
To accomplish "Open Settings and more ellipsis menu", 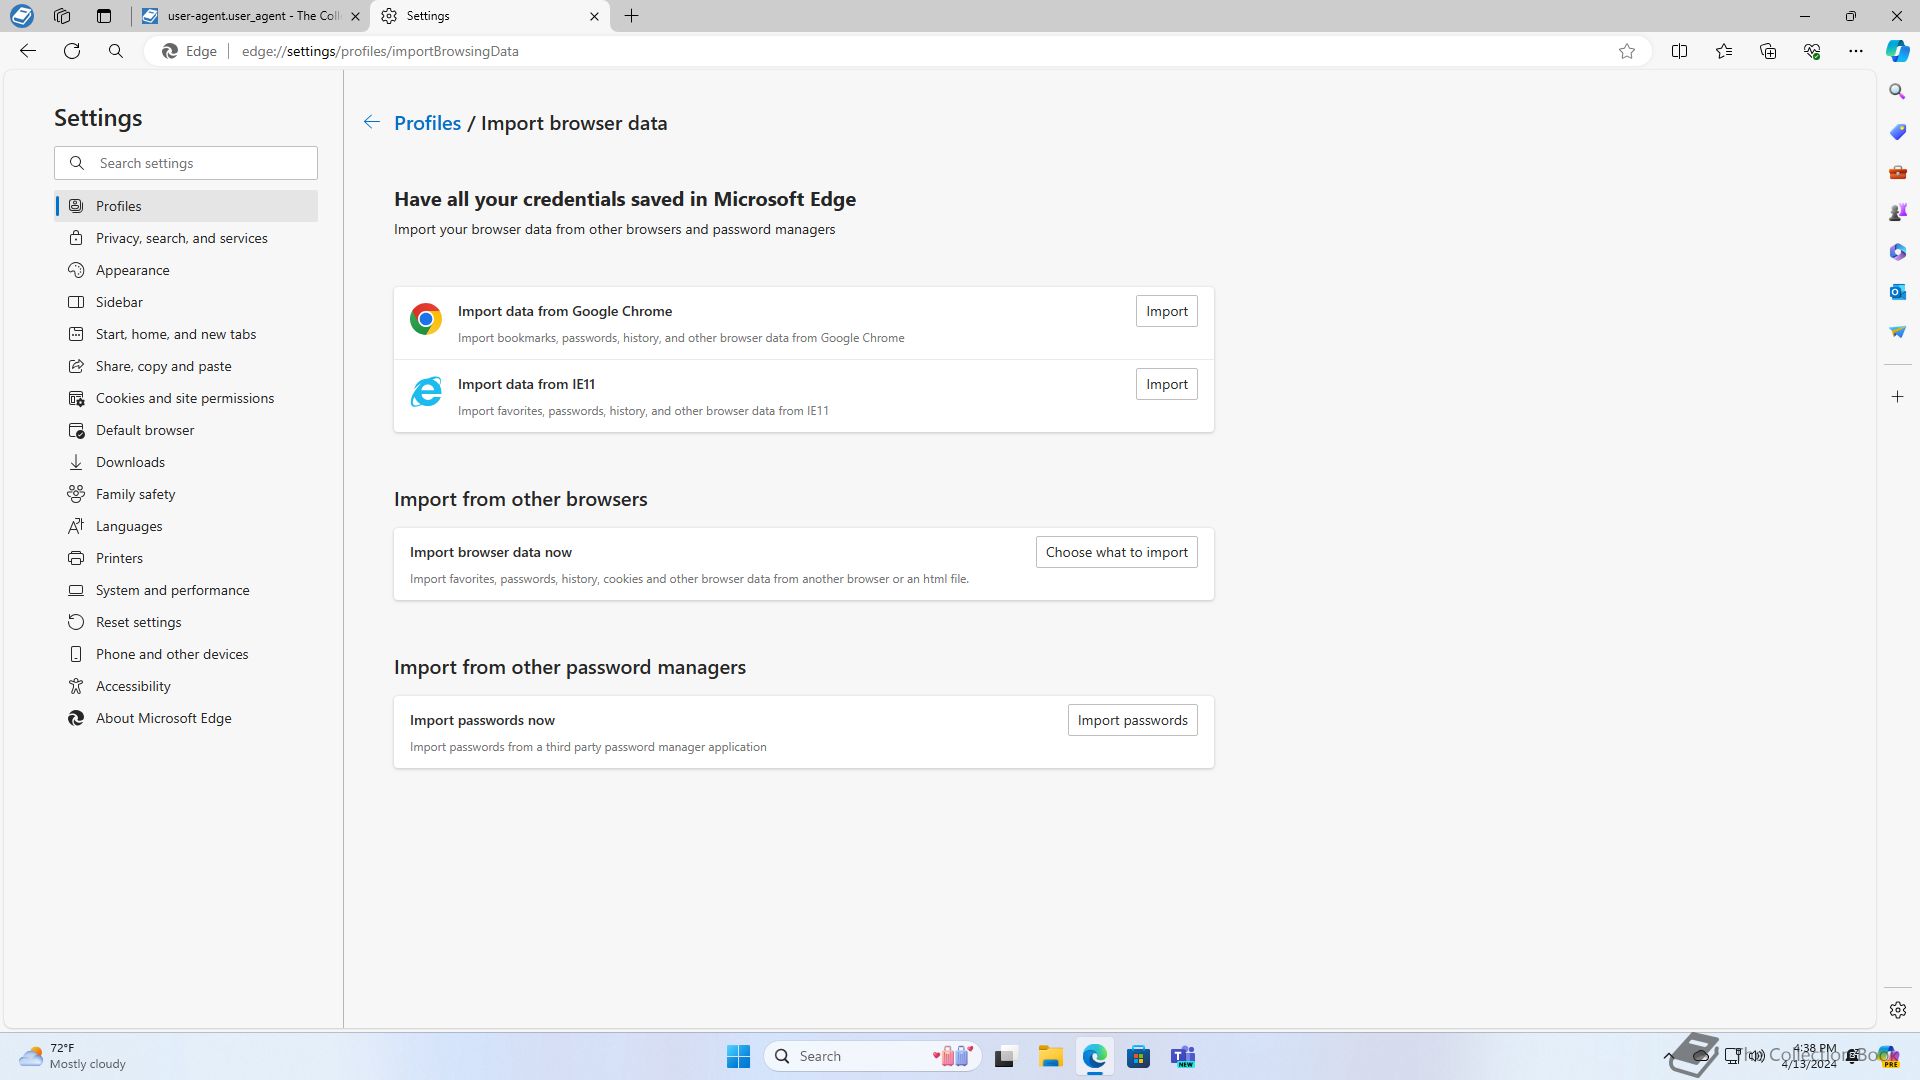I will (x=1856, y=51).
